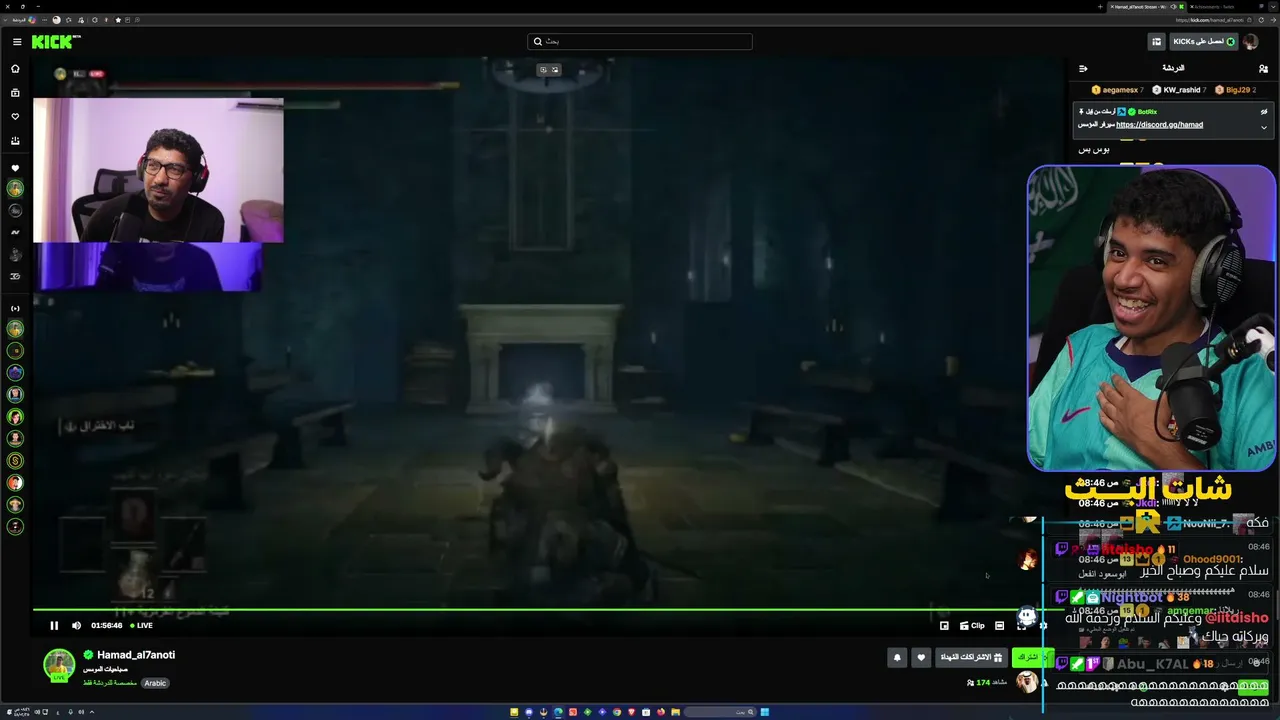This screenshot has height=720, width=1280.
Task: Mute the stream volume
Action: (76, 626)
